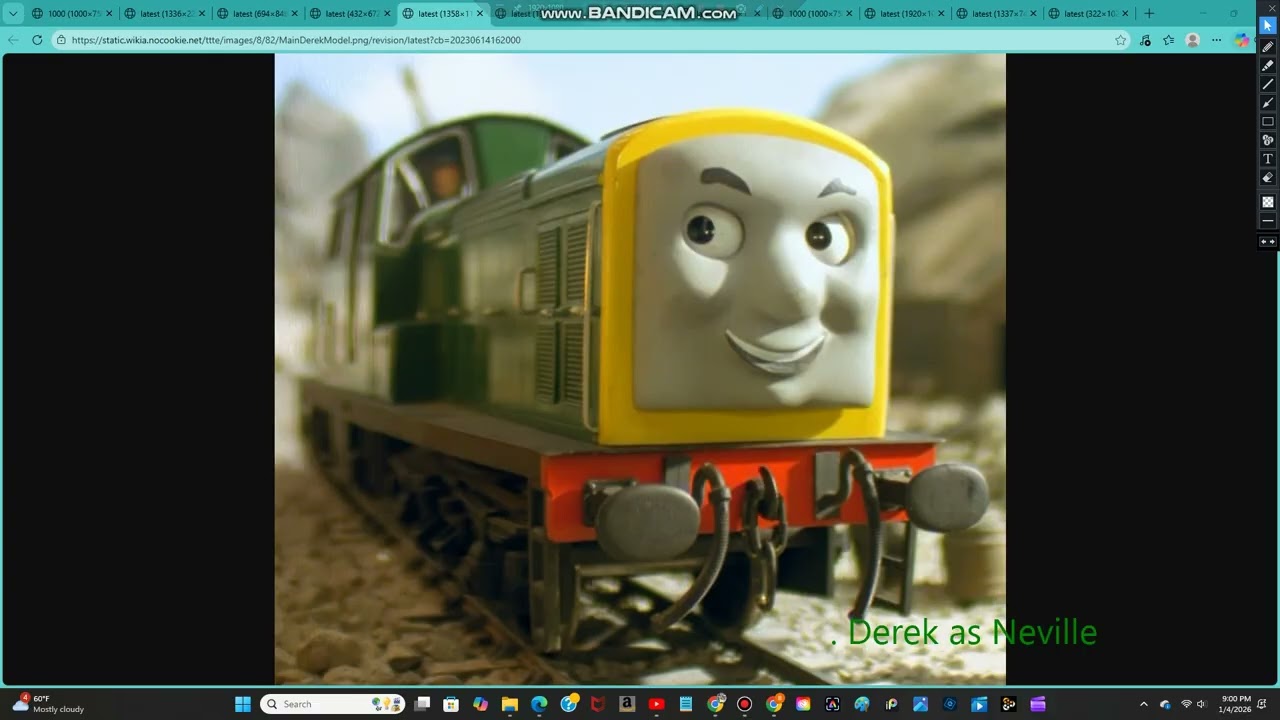Add this page to favorites star
The width and height of the screenshot is (1280, 720).
click(1120, 40)
